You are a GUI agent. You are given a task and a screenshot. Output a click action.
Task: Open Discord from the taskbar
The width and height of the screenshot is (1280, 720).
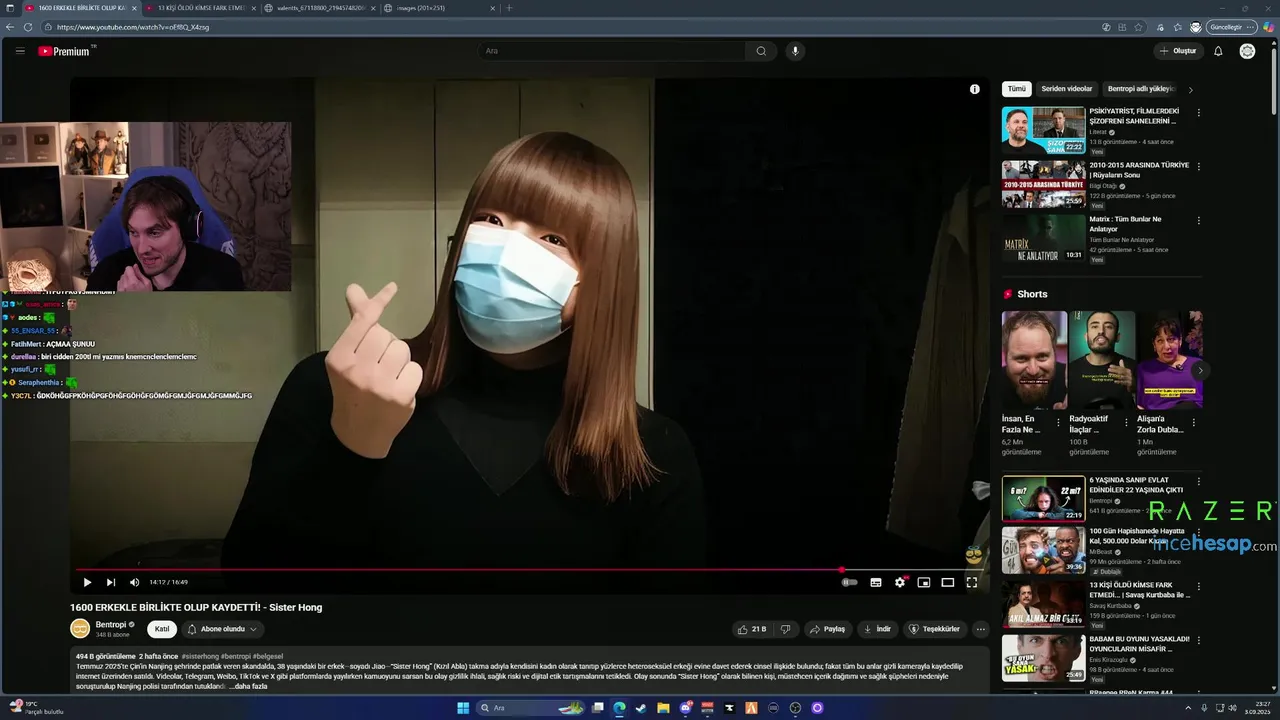coord(685,708)
